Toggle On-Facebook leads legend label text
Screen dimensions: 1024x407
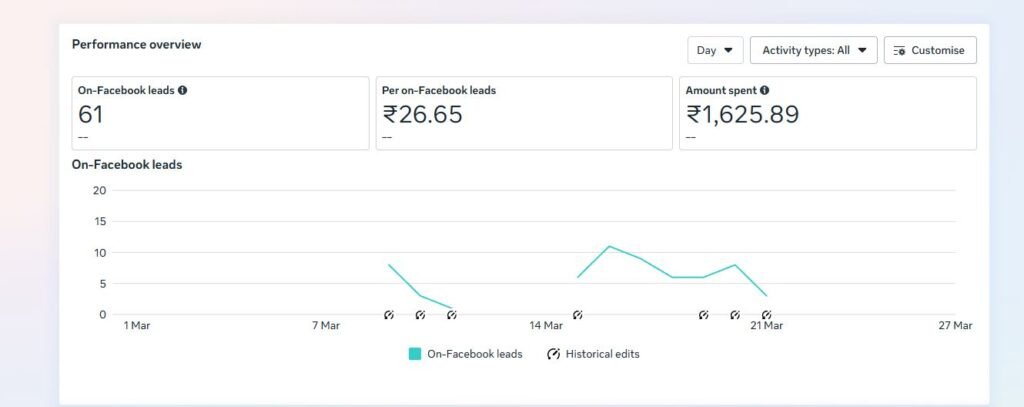coord(474,354)
